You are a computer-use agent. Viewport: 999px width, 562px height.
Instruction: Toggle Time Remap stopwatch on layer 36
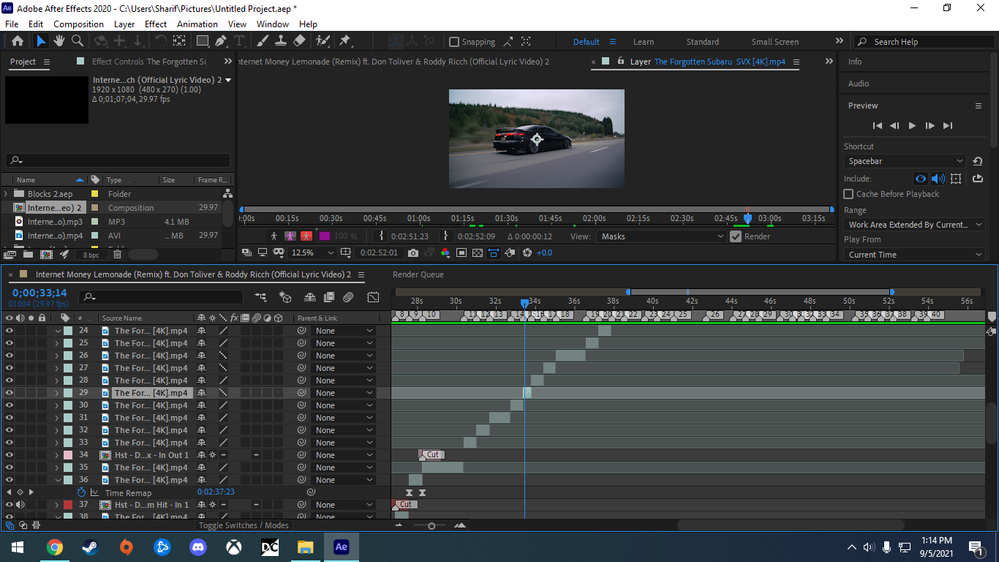tap(82, 493)
